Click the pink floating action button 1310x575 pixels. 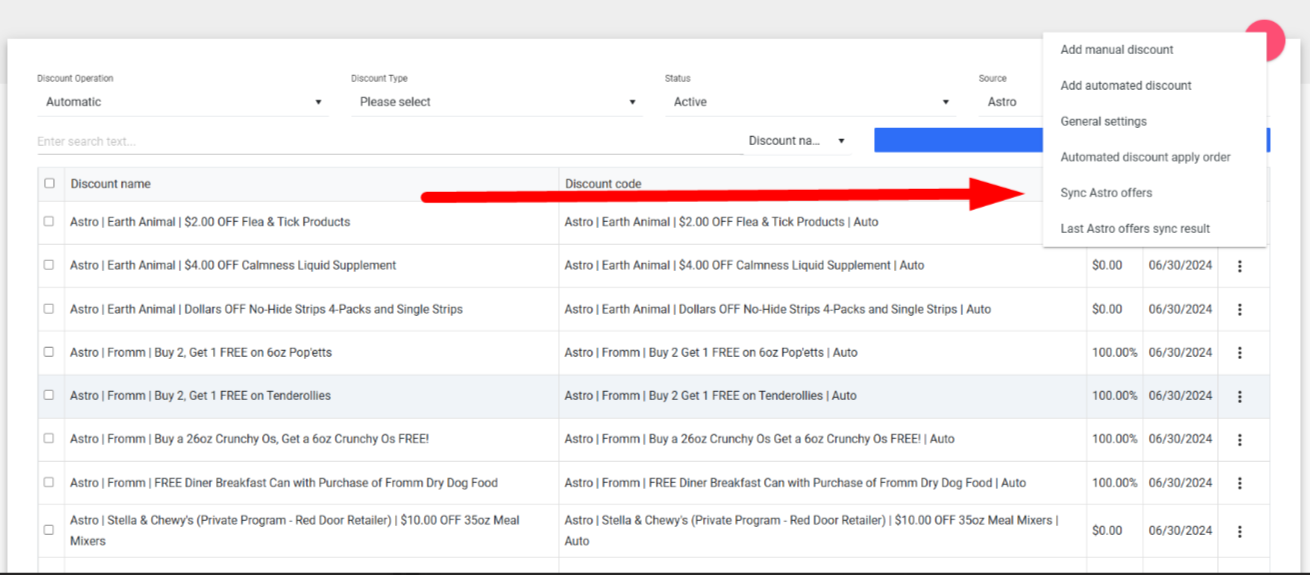coord(1273,40)
